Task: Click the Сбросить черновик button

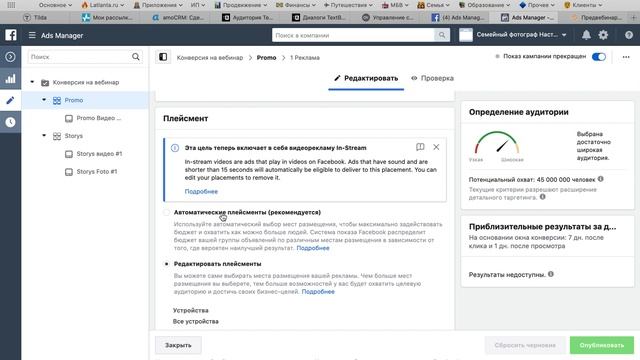Action: pos(525,345)
